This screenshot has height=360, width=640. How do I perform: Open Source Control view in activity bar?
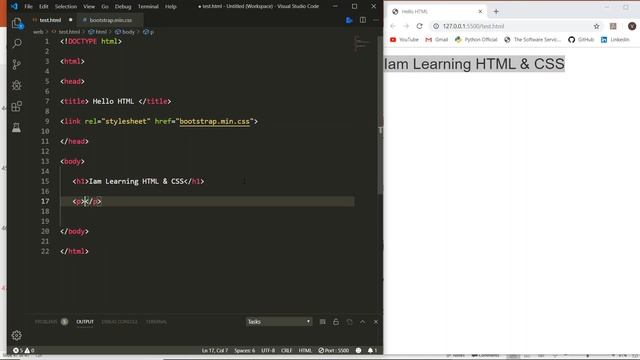(x=17, y=64)
